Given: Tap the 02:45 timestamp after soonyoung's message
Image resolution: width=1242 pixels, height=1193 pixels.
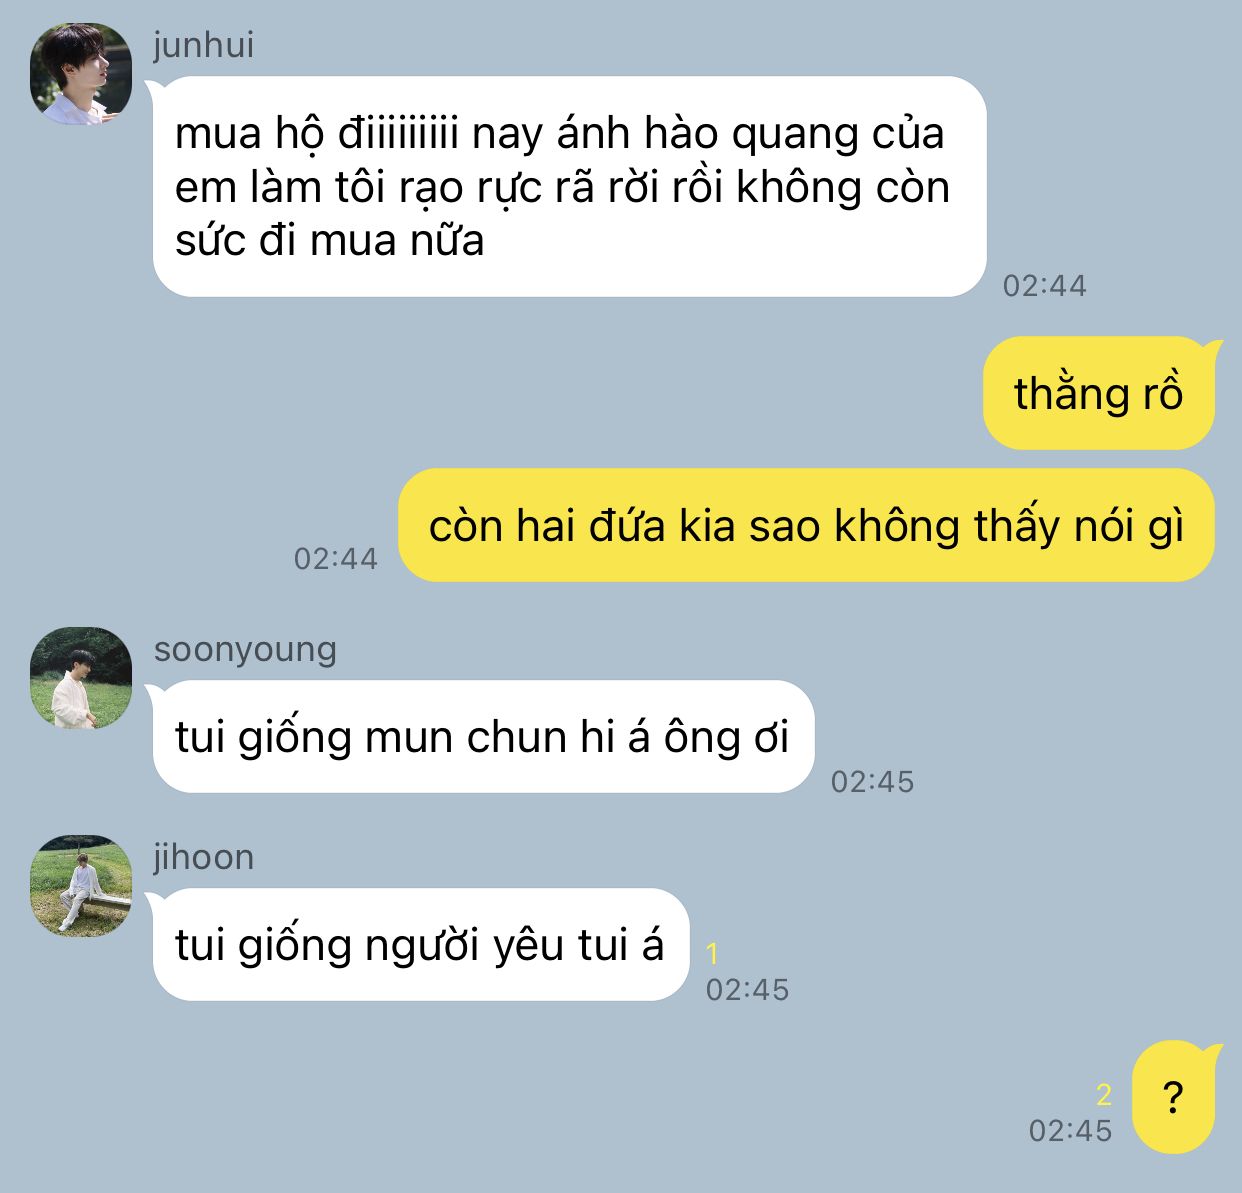Looking at the screenshot, I should click(872, 781).
